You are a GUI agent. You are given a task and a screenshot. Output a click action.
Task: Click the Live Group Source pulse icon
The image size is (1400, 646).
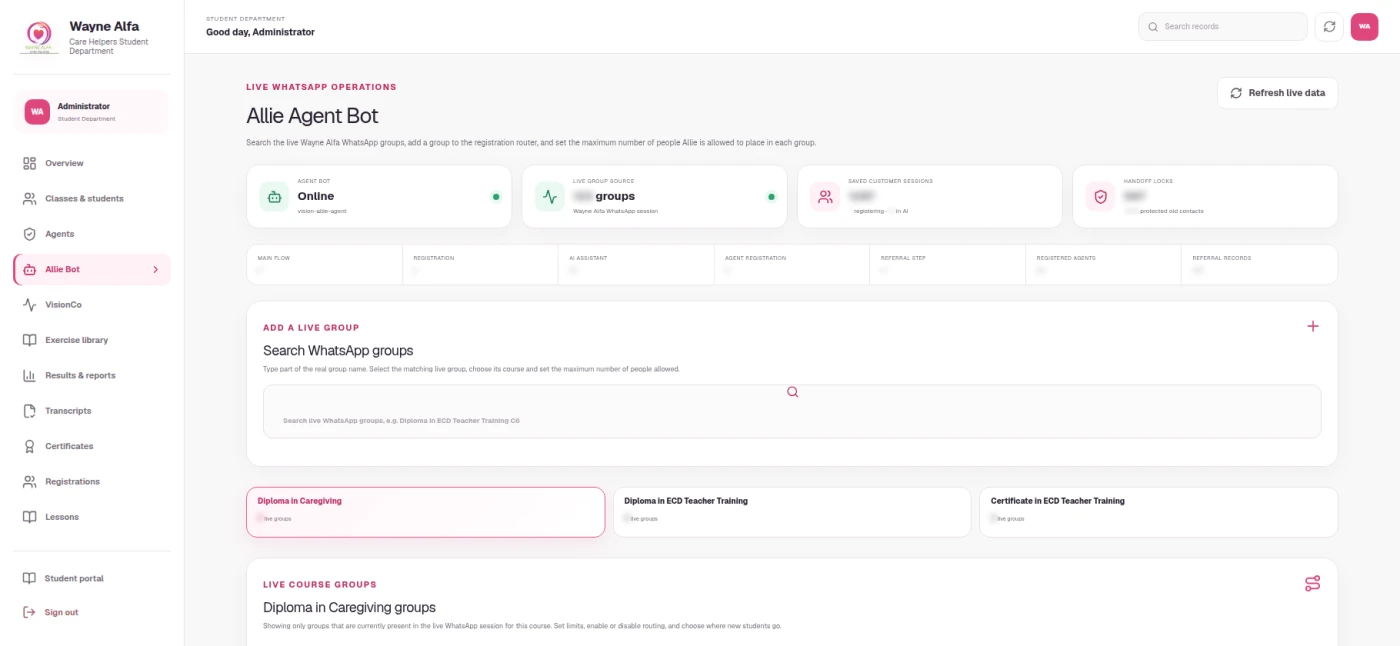coord(549,197)
